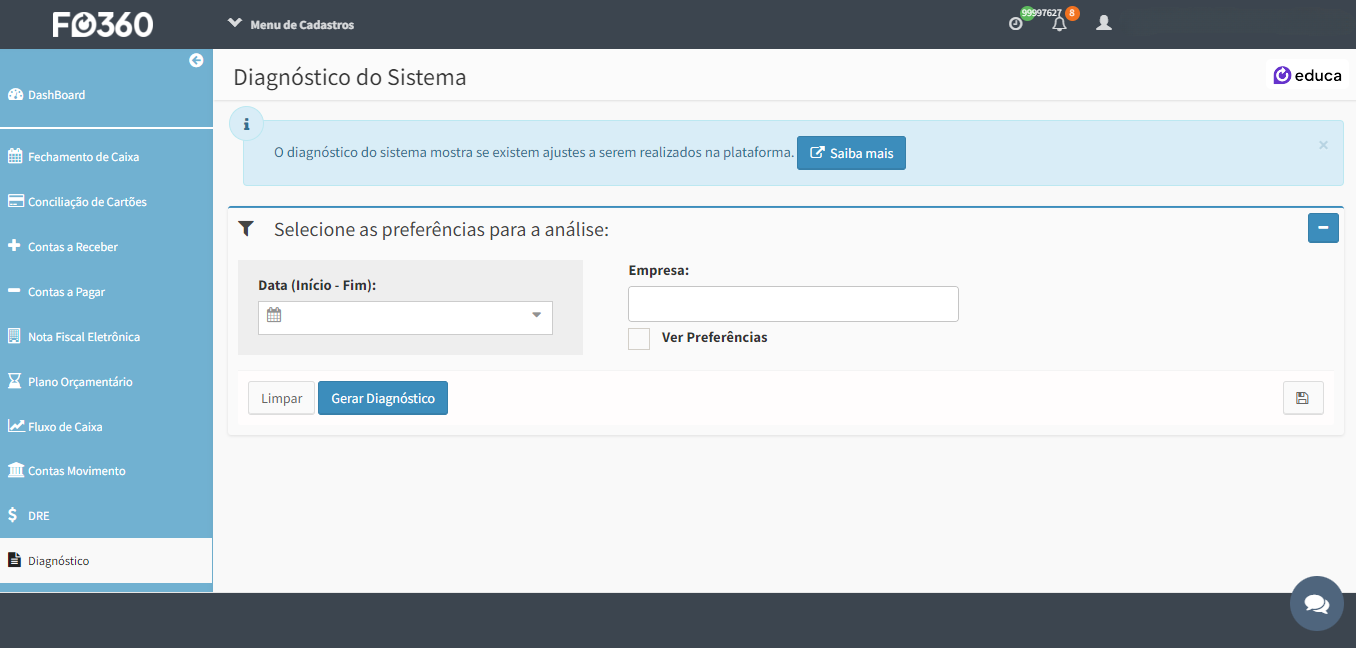This screenshot has width=1356, height=648.
Task: Click the Saiba mais link button
Action: [851, 153]
